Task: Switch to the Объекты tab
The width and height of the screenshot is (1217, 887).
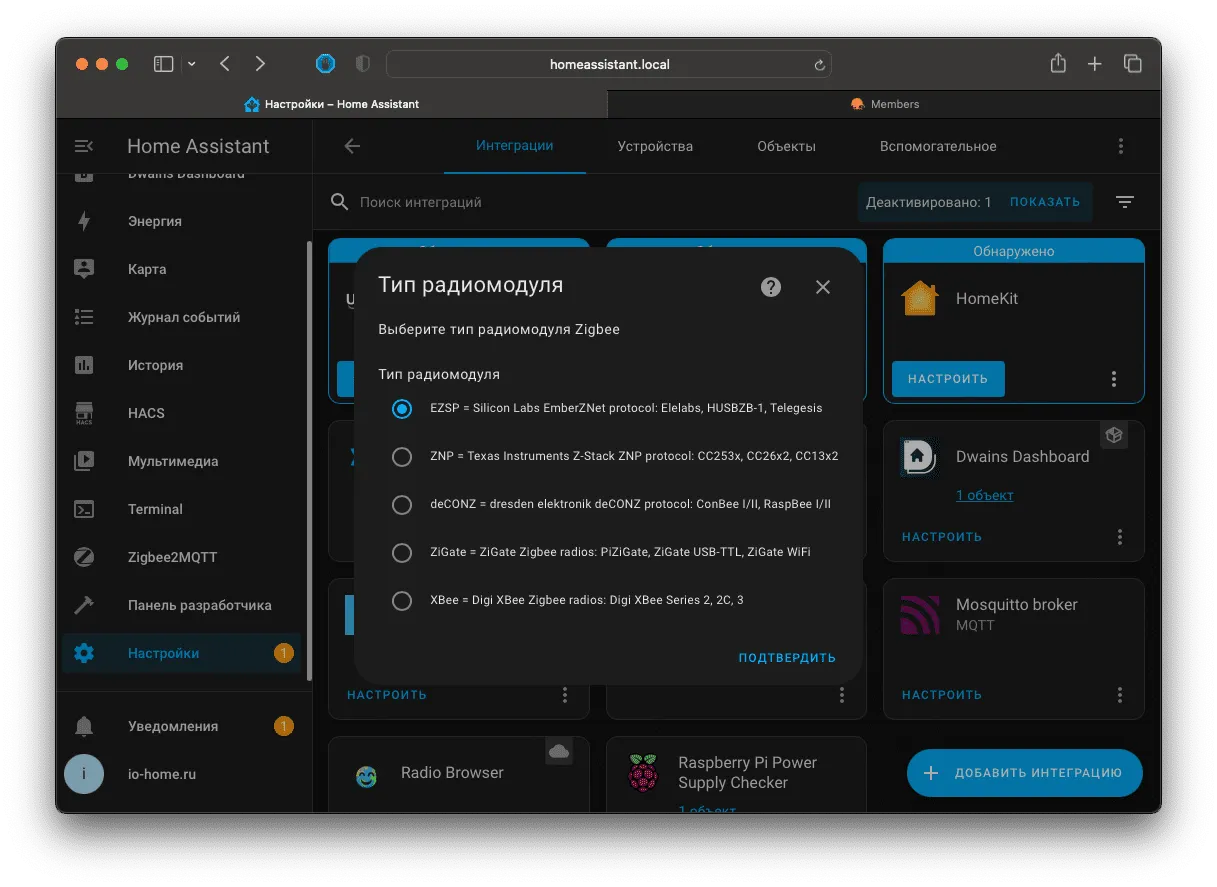Action: pyautogui.click(x=786, y=146)
